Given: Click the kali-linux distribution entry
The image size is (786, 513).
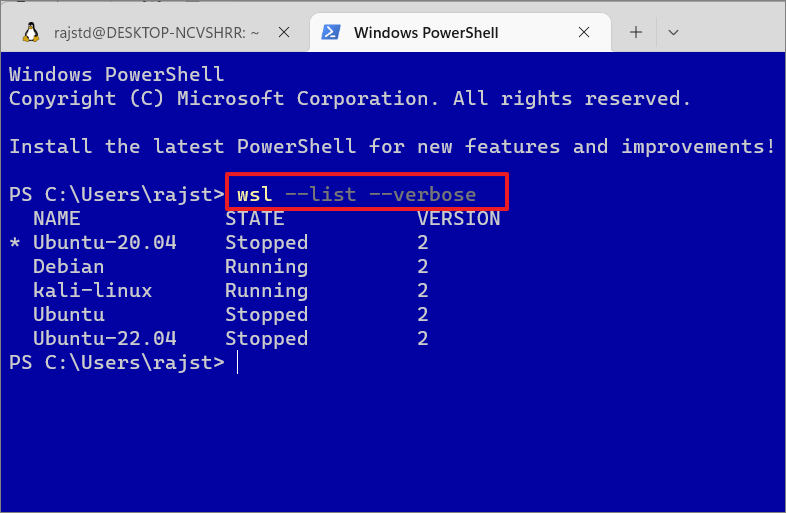Looking at the screenshot, I should pos(93,290).
